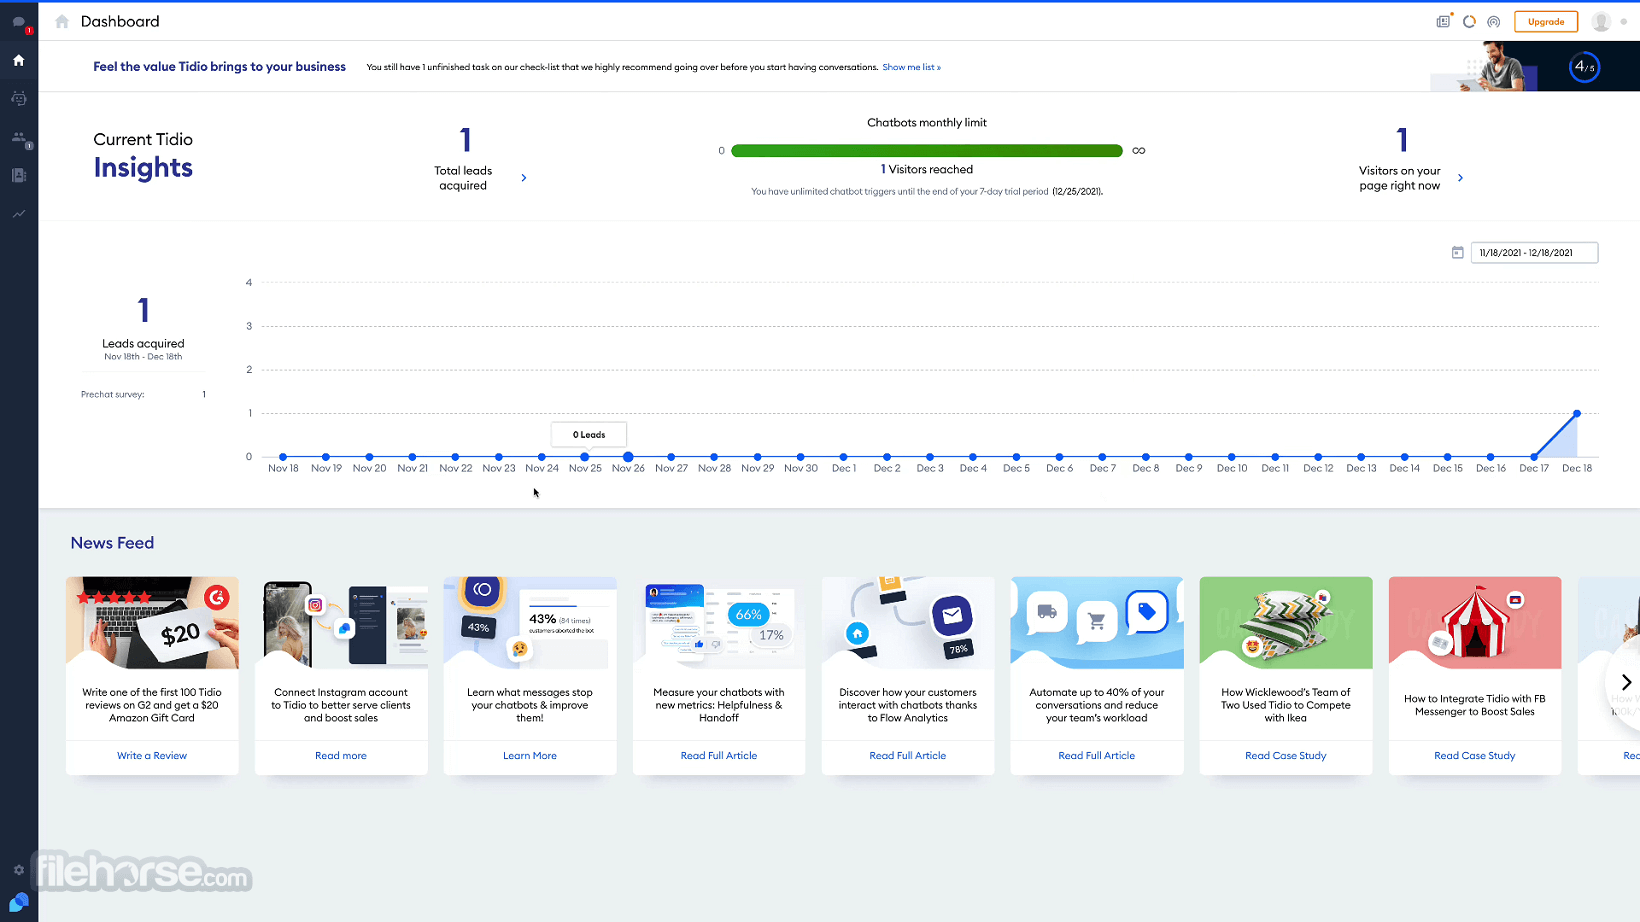Screen dimensions: 1640x922
Task: Expand Total leads acquired chevron
Action: [524, 178]
